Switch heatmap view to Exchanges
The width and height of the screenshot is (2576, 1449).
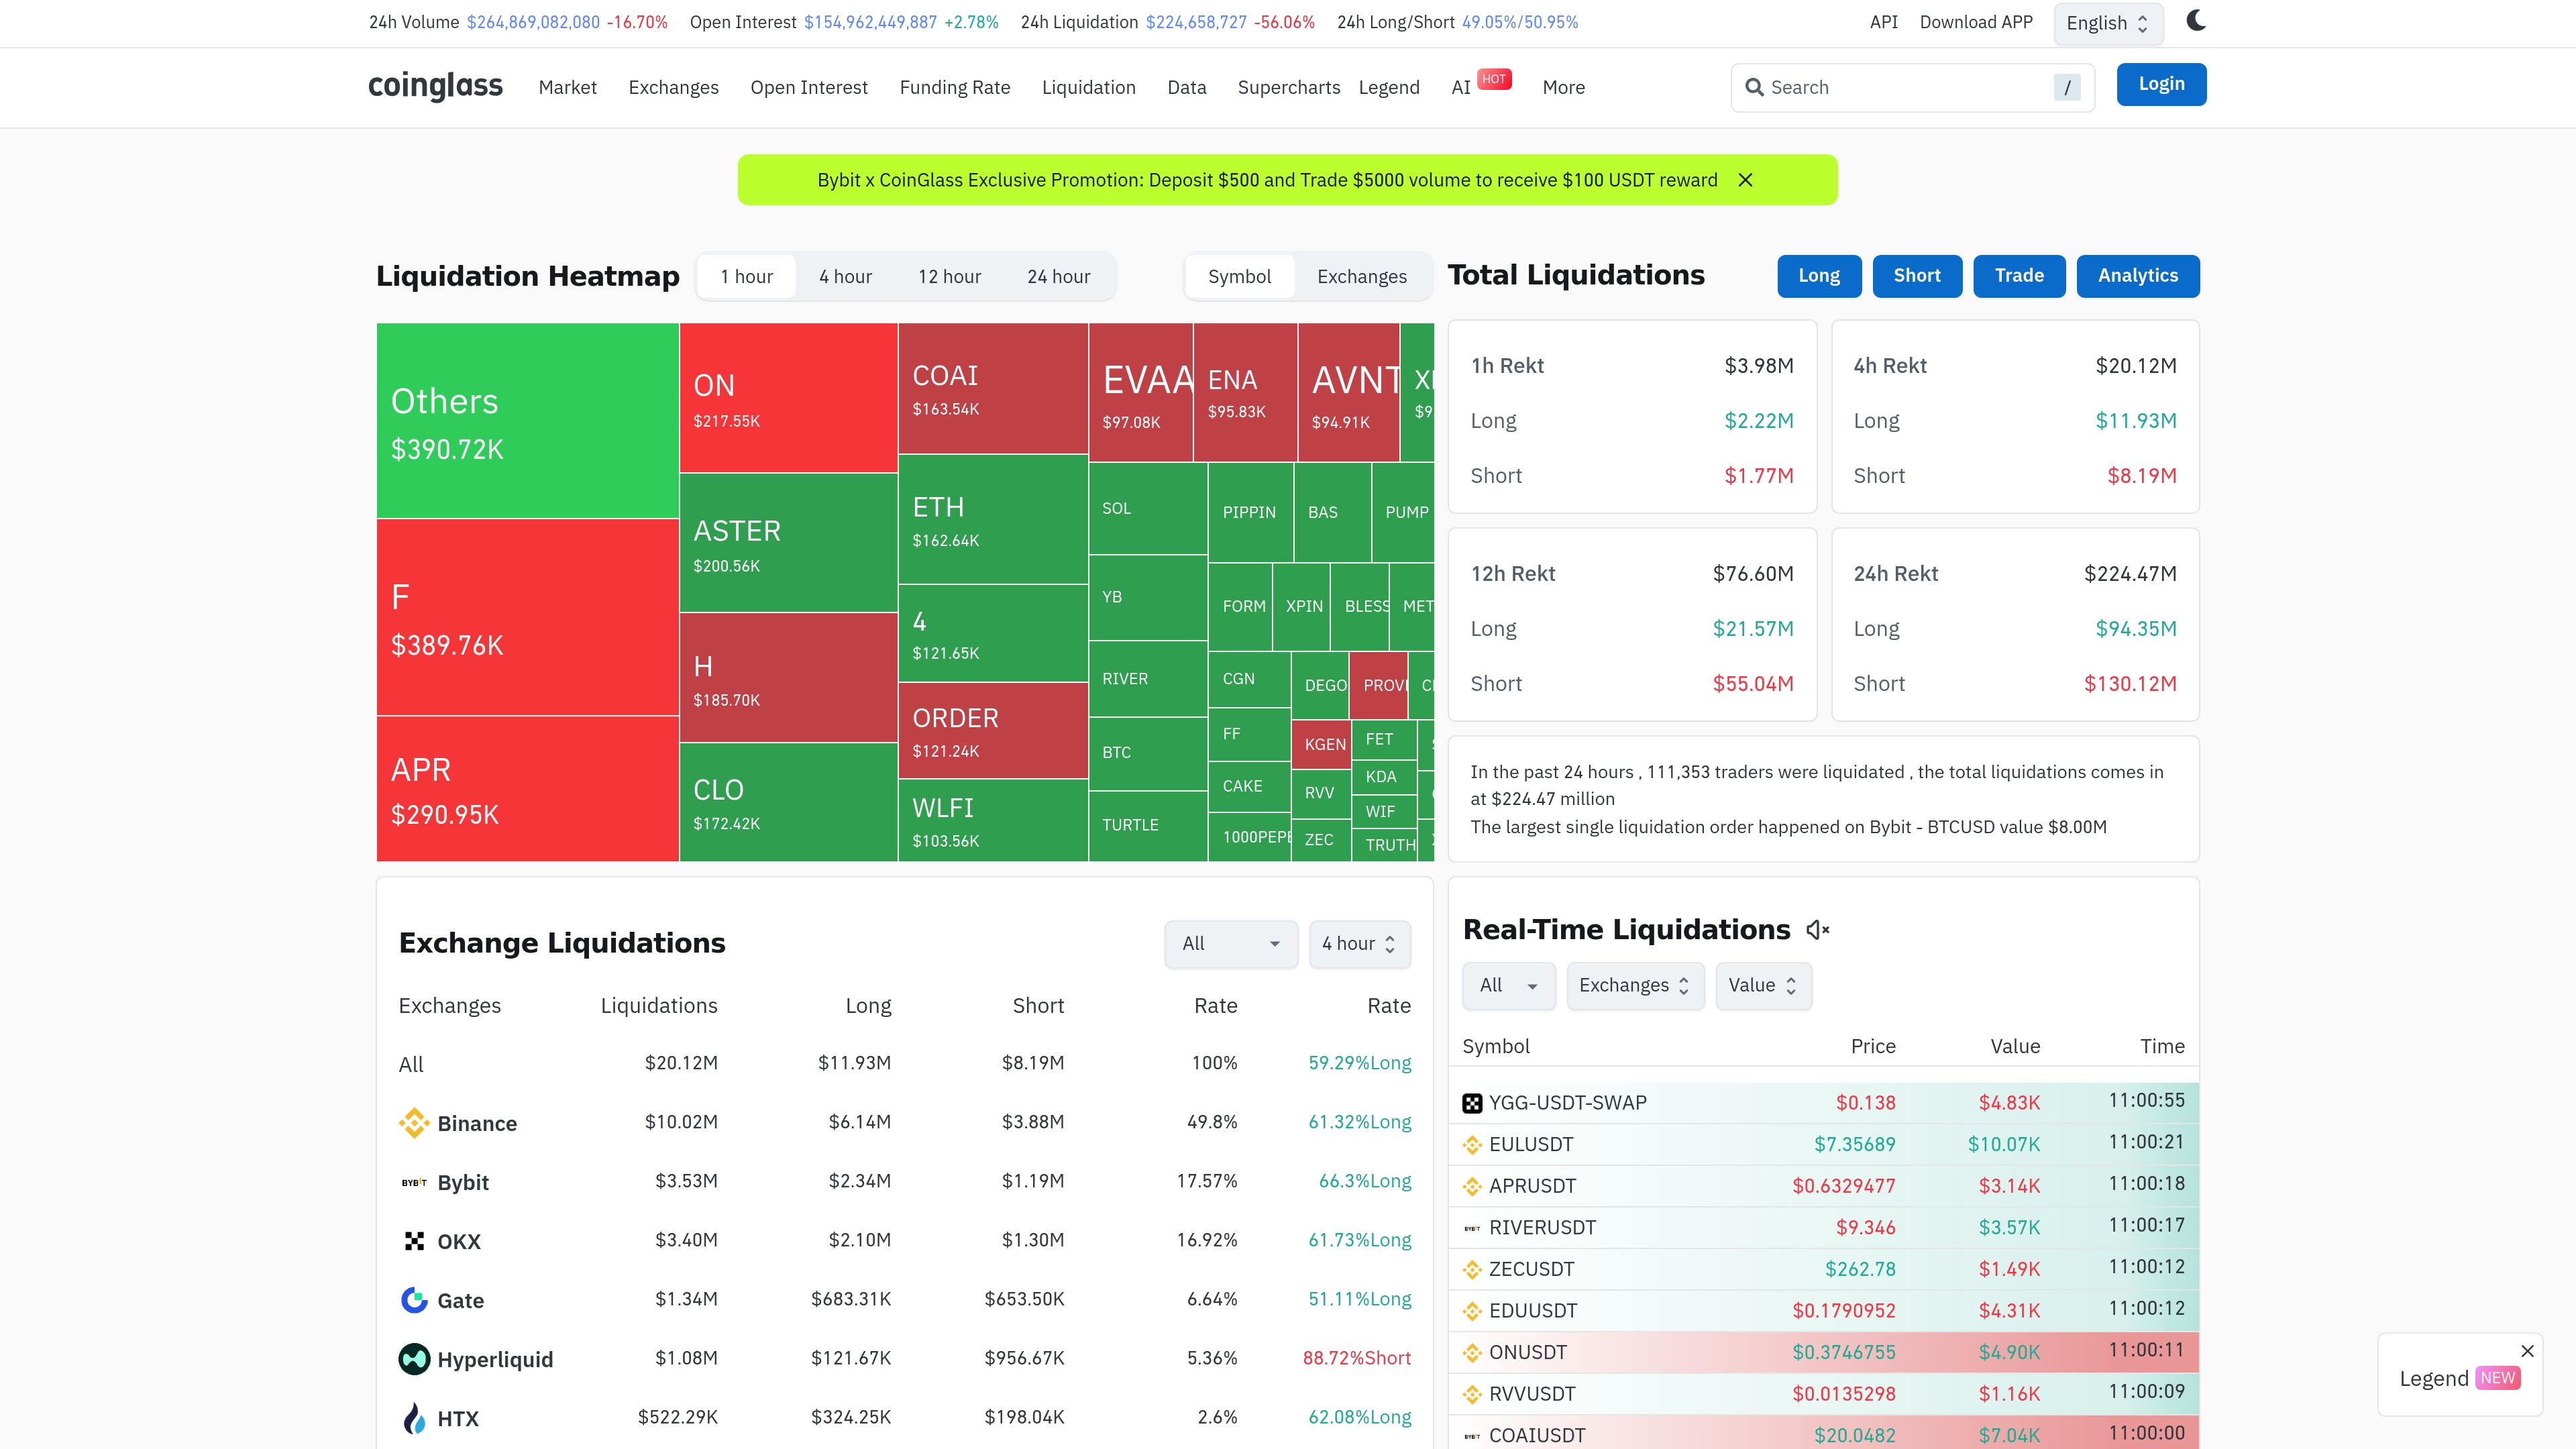pos(1361,277)
